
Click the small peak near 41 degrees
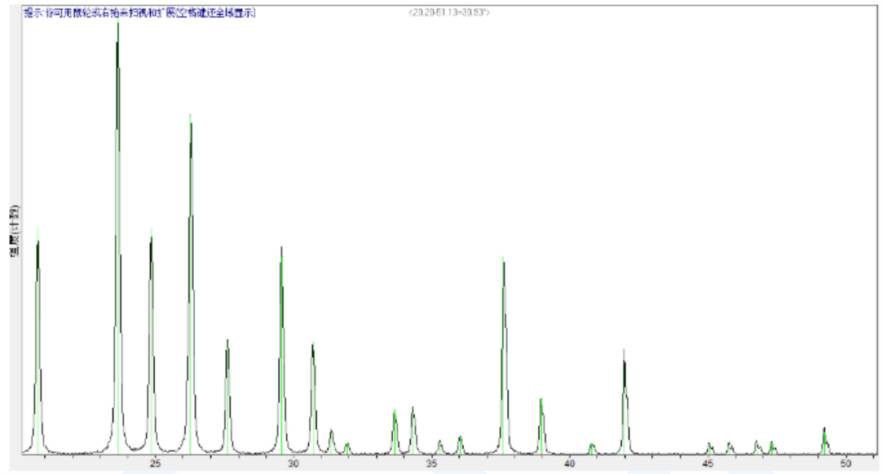point(592,447)
